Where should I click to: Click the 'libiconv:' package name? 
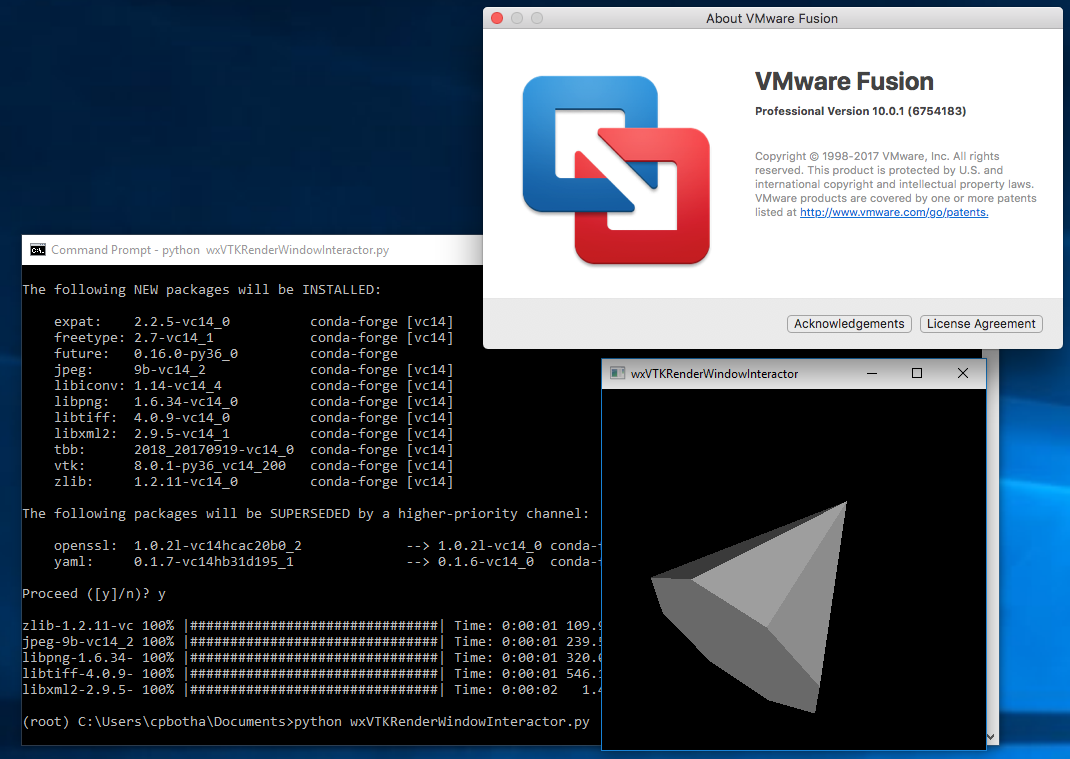89,386
